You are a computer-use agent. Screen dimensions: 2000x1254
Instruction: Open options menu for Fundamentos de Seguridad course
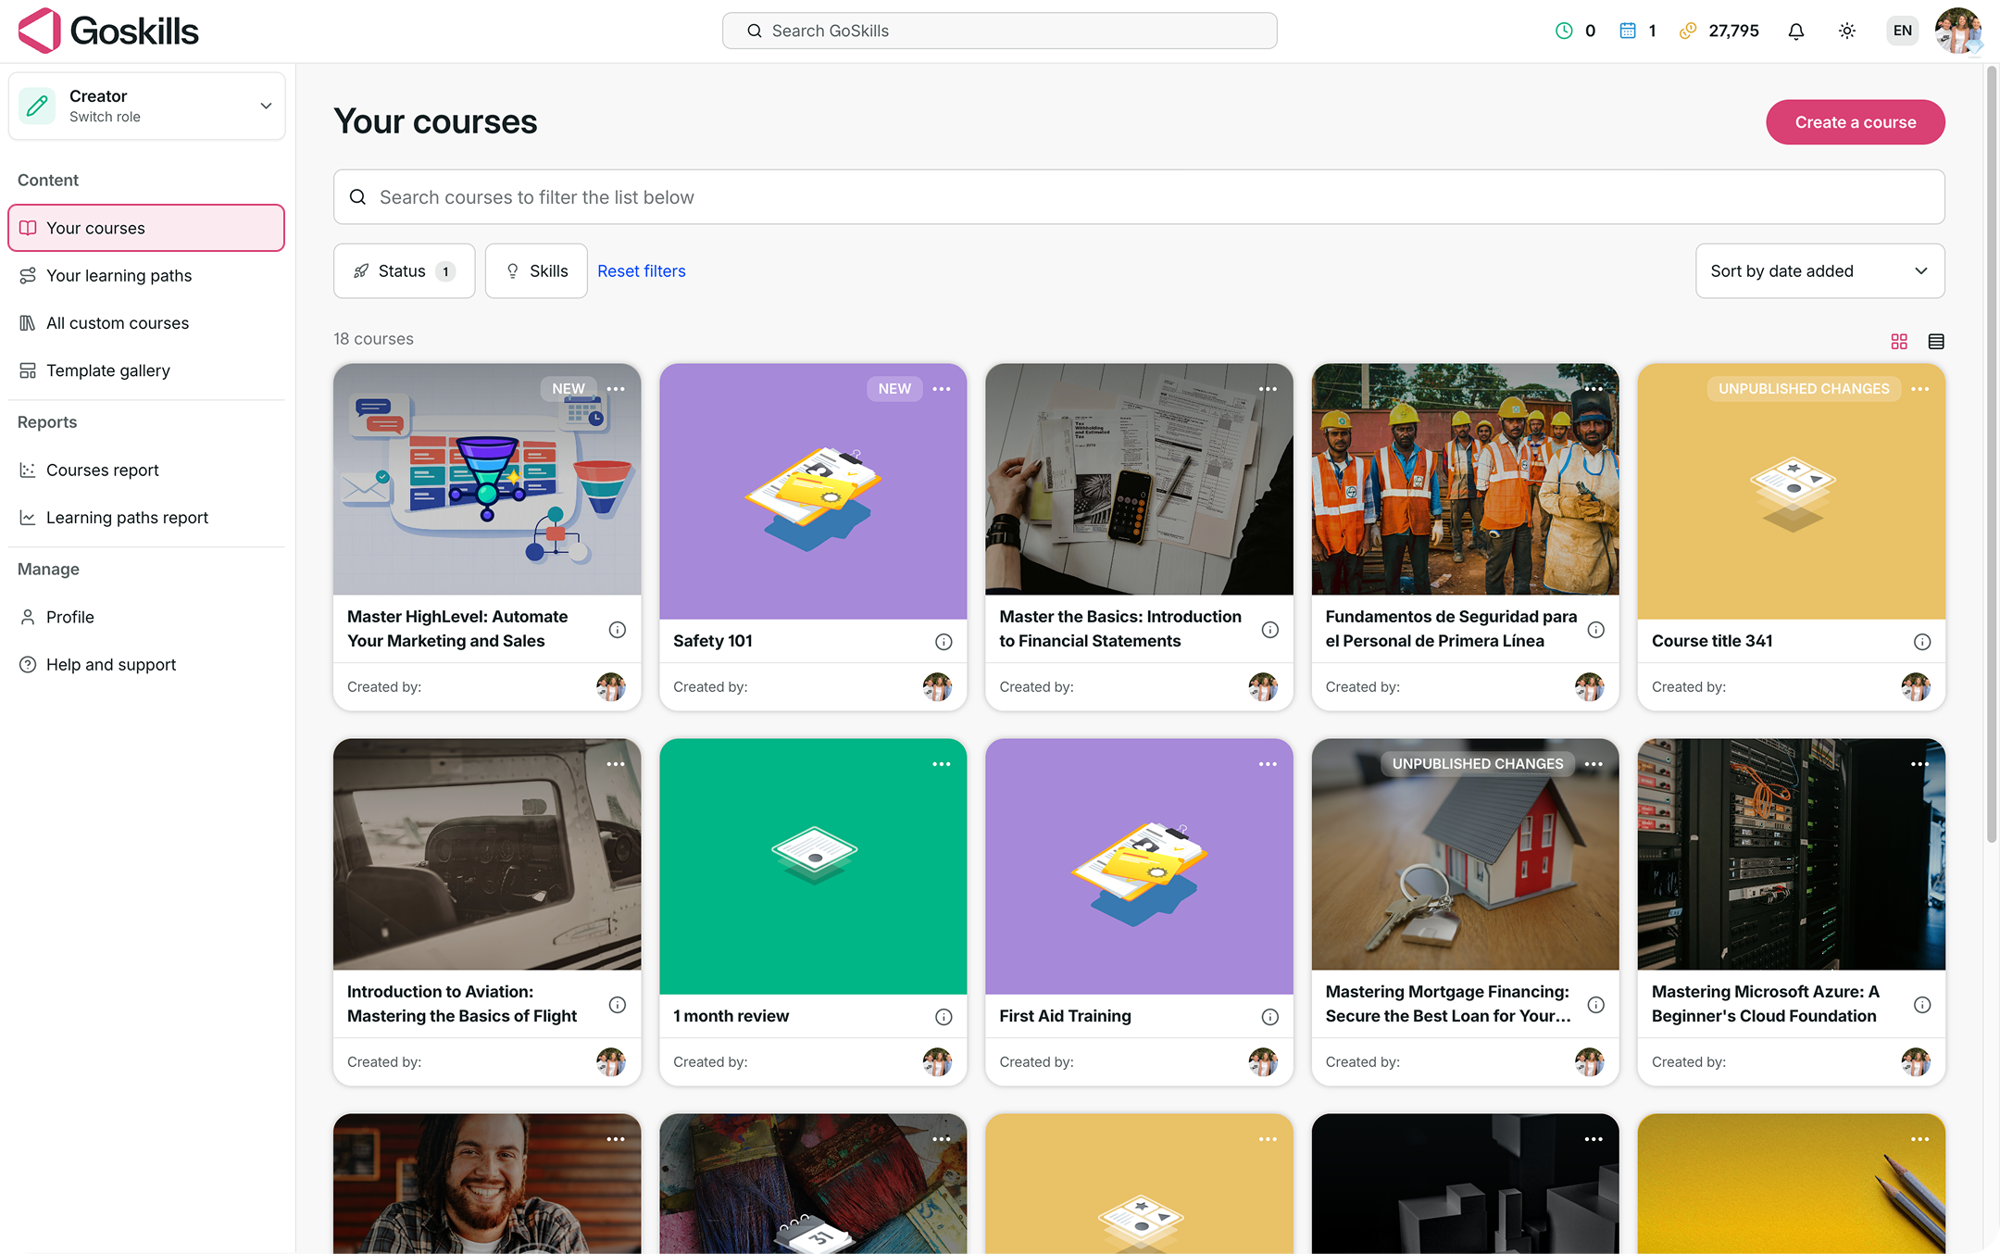click(x=1594, y=389)
